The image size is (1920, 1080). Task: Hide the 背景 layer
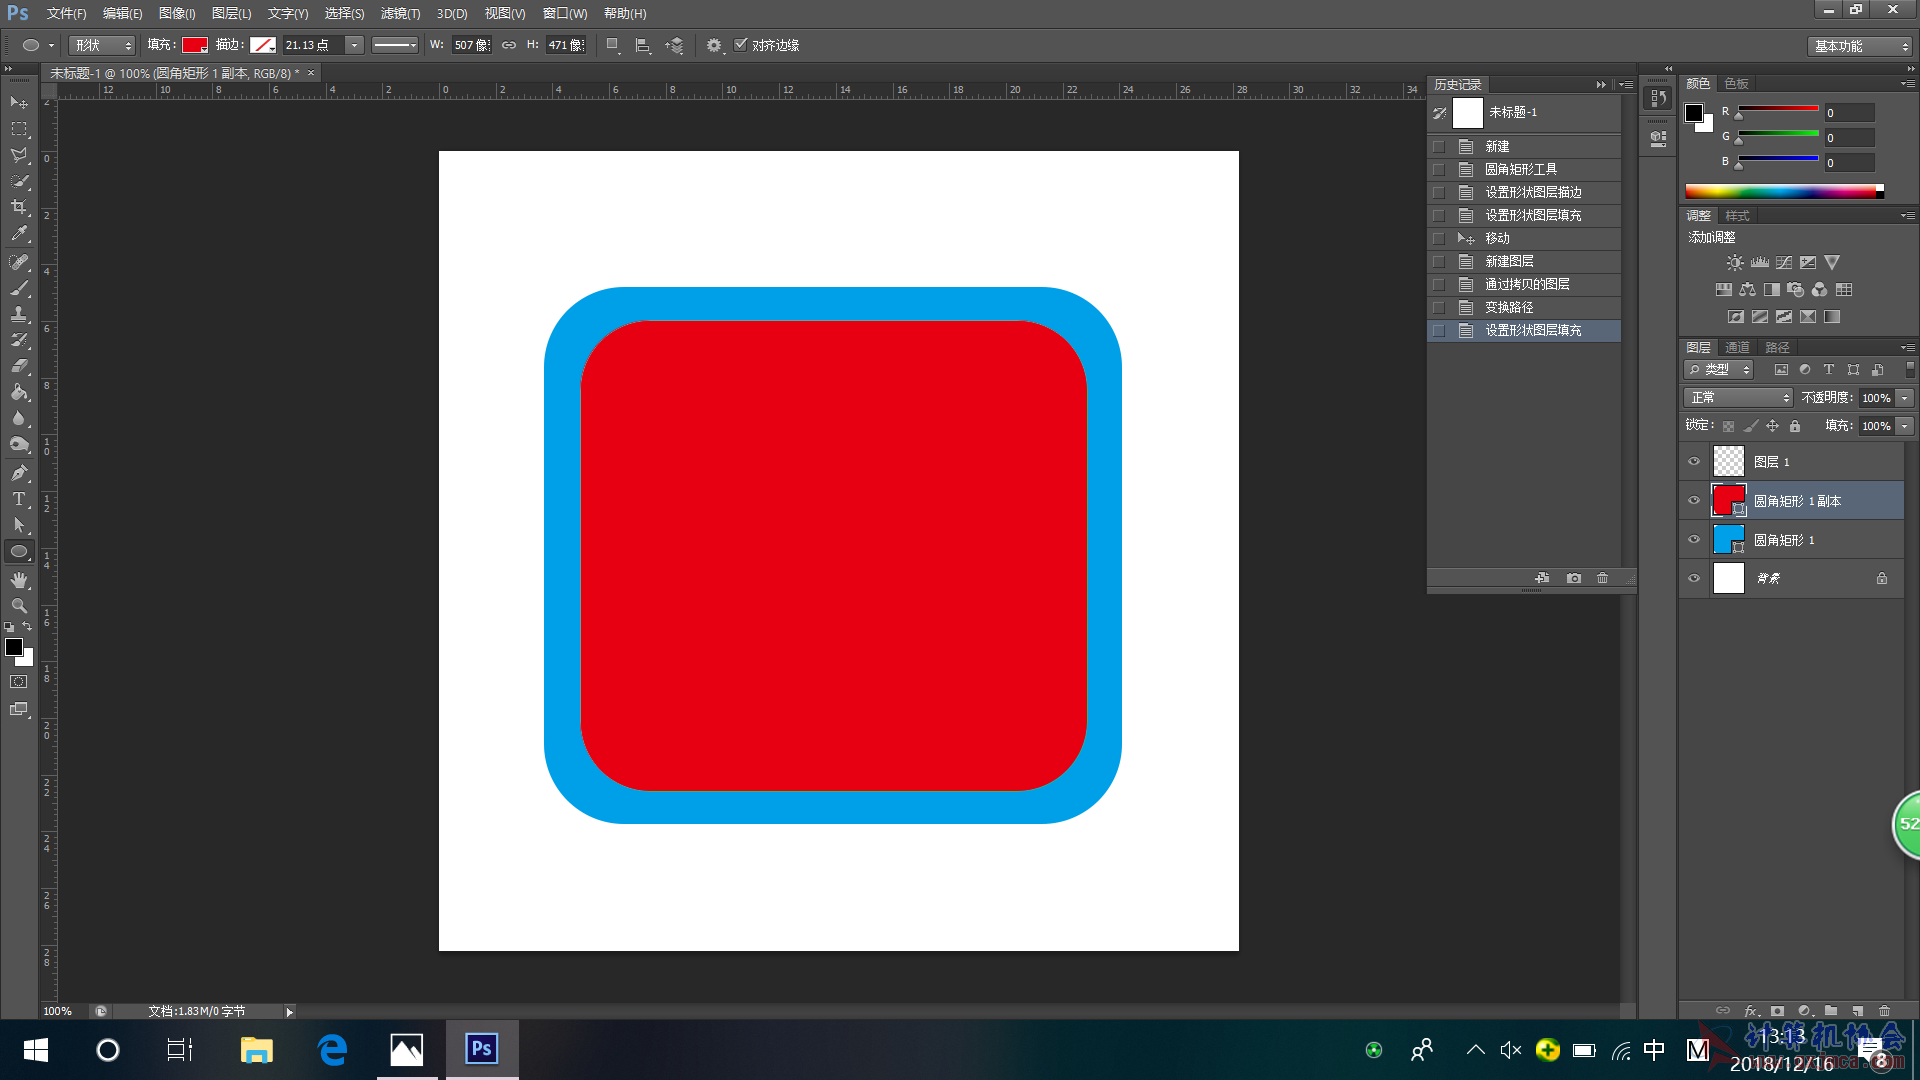1694,579
